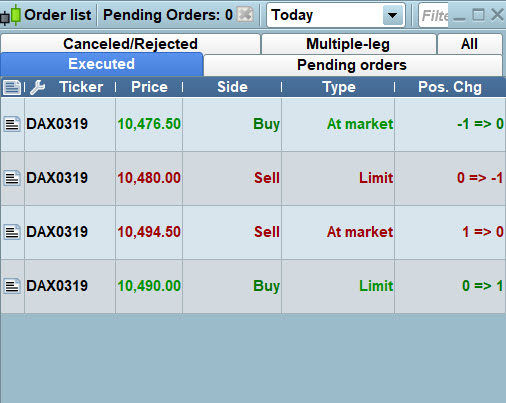Select DAX0319 ticker in 10,490.00 row
This screenshot has height=403, width=506.
[x=57, y=286]
